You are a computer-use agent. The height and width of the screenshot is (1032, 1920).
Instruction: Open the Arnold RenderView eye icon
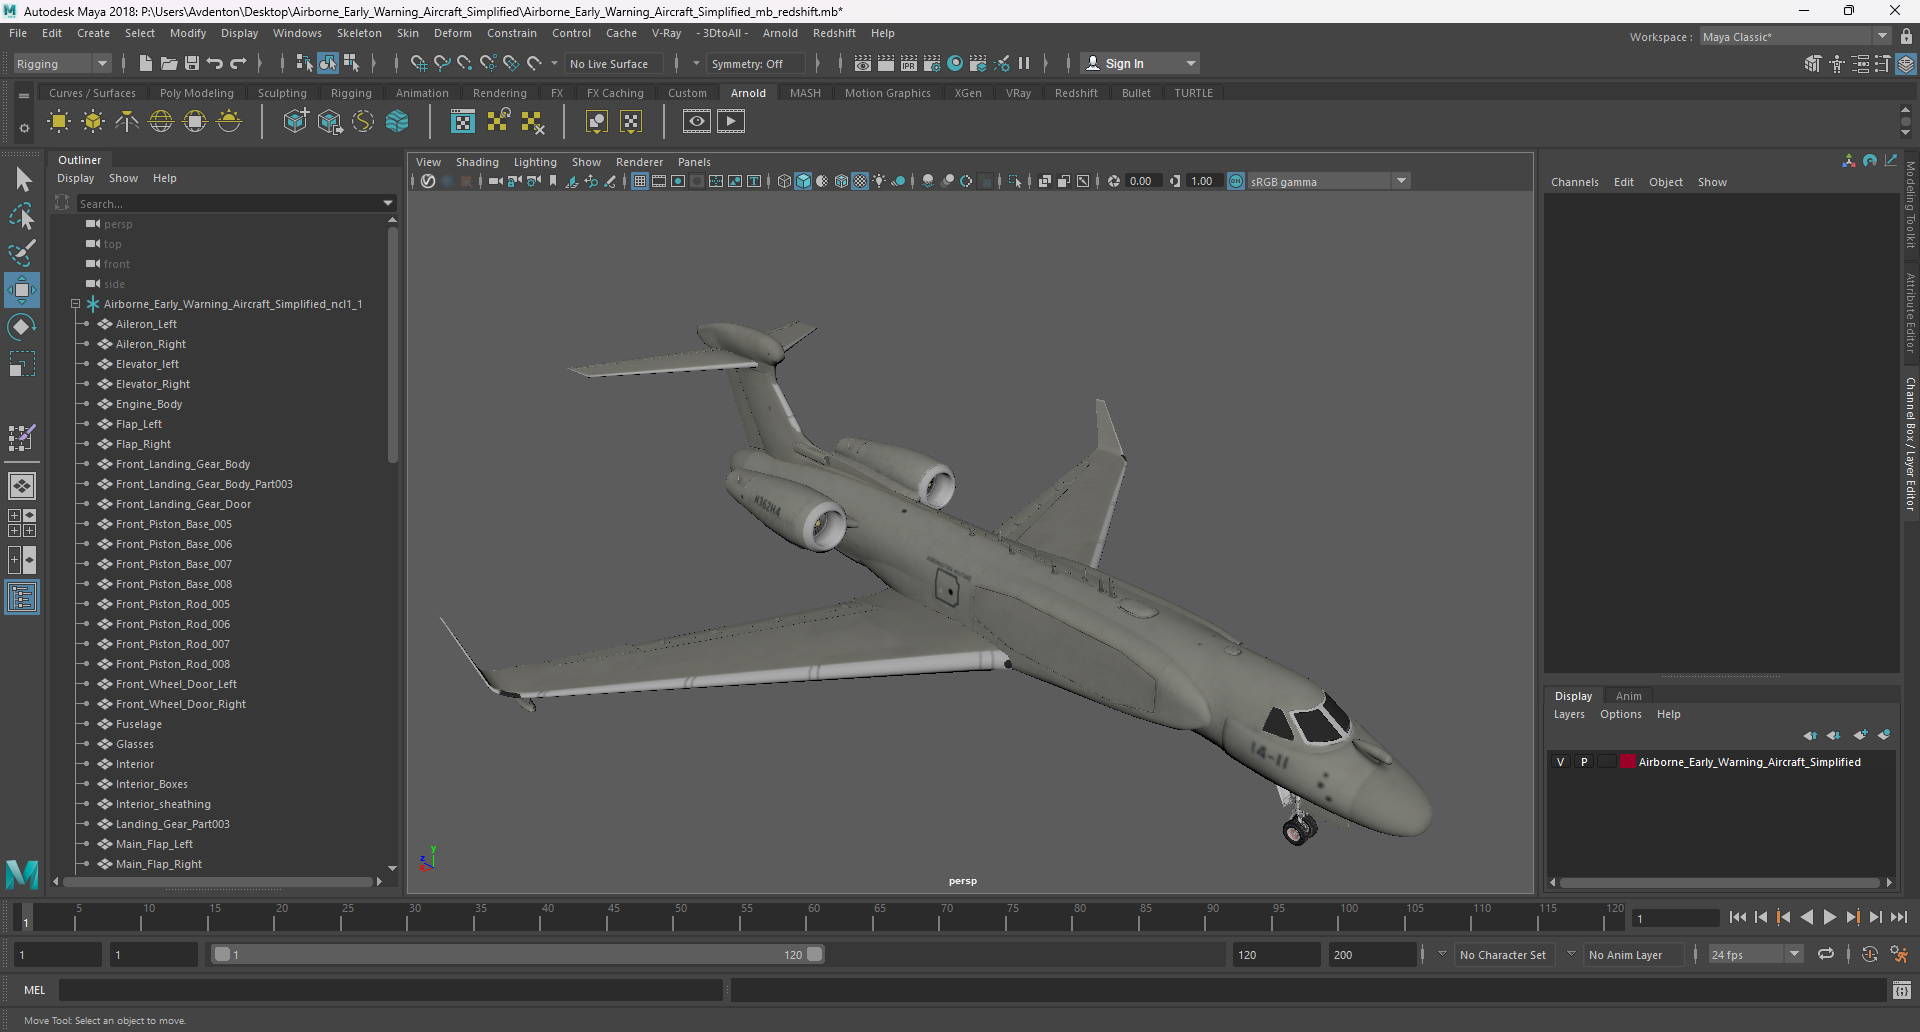click(697, 122)
